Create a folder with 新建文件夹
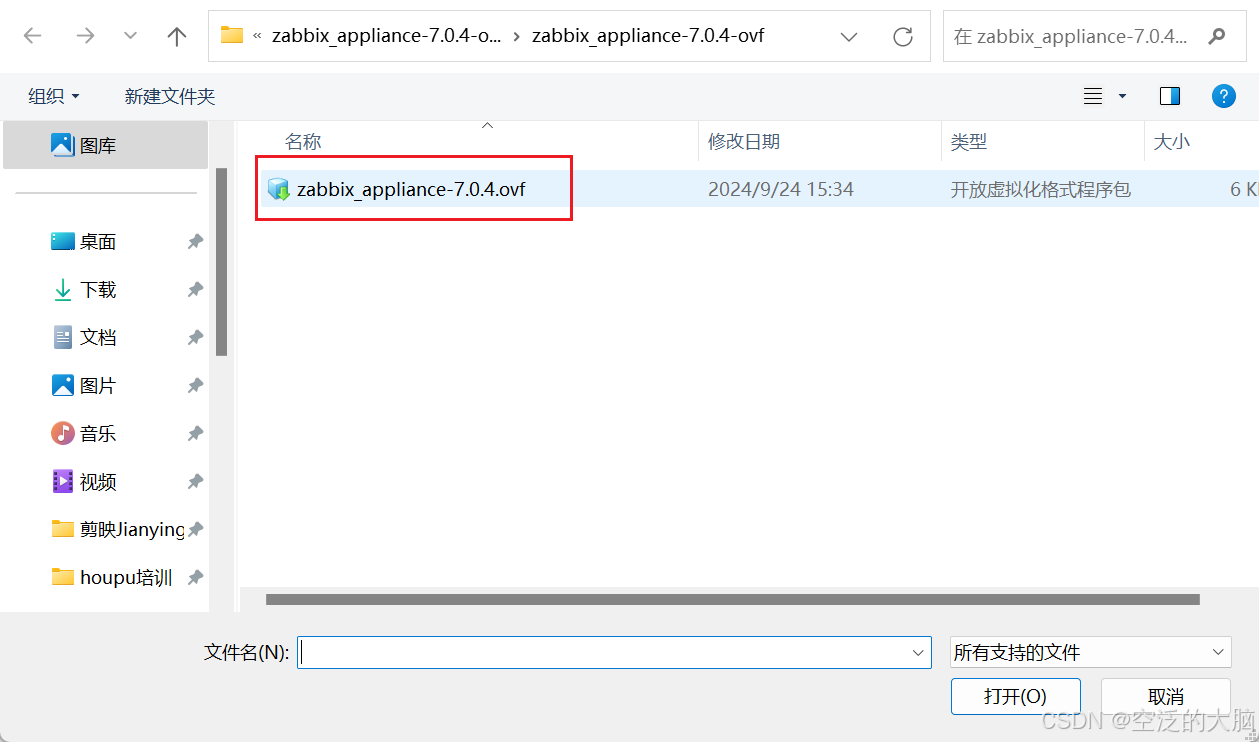1259x742 pixels. (170, 96)
